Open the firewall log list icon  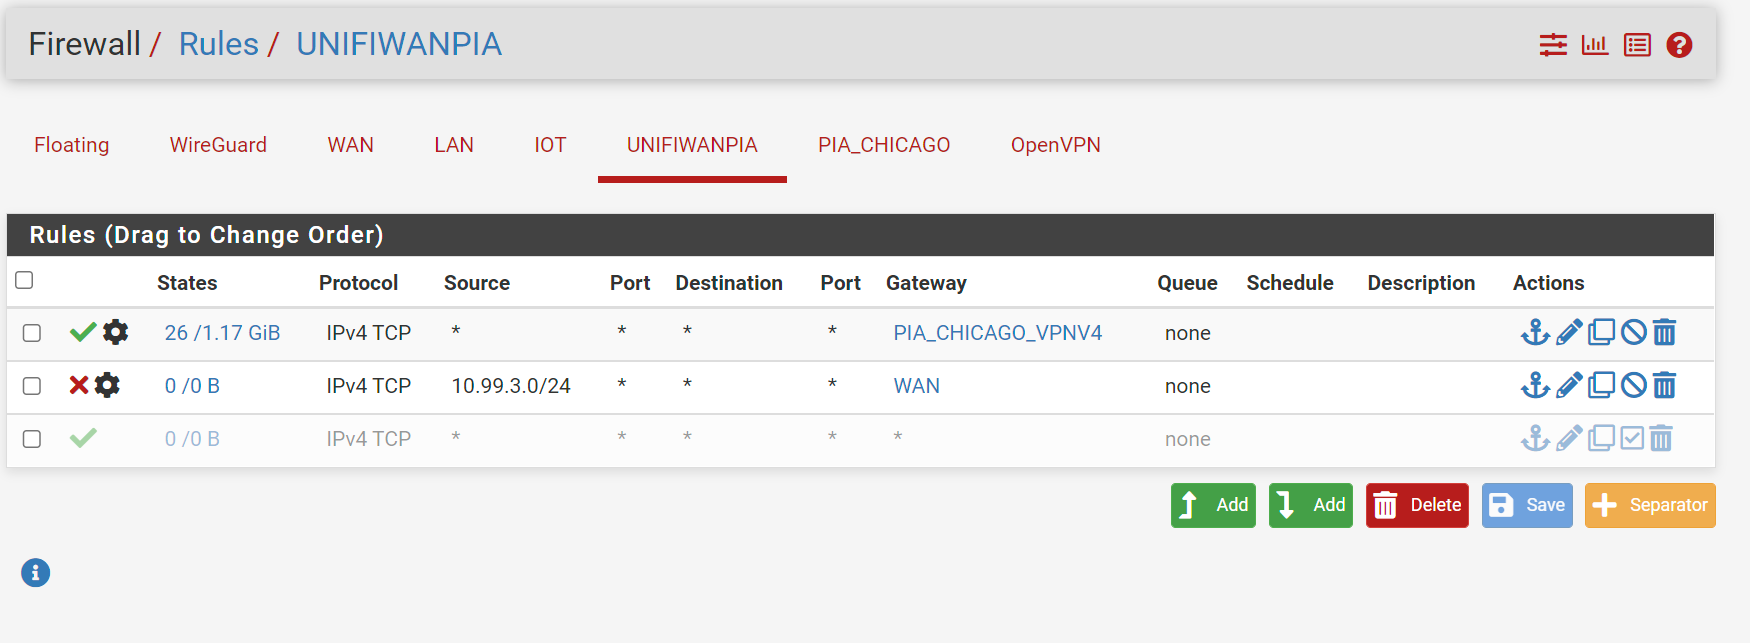click(1637, 45)
